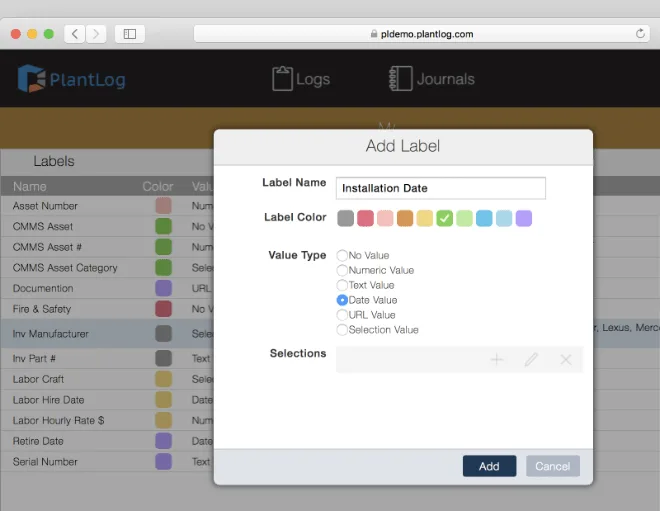Select the Inv Part # label row
Viewport: 660px width, 511px height.
click(x=107, y=359)
